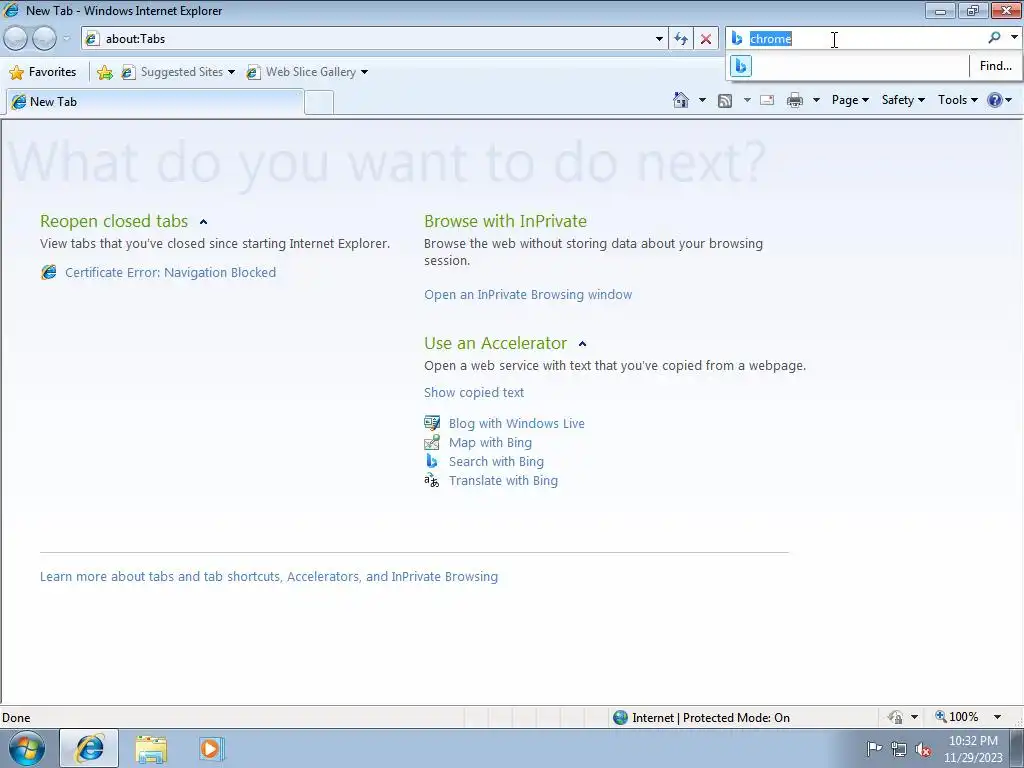Click Search with Bing accelerator
Screen dimensions: 1024x768
[496, 461]
